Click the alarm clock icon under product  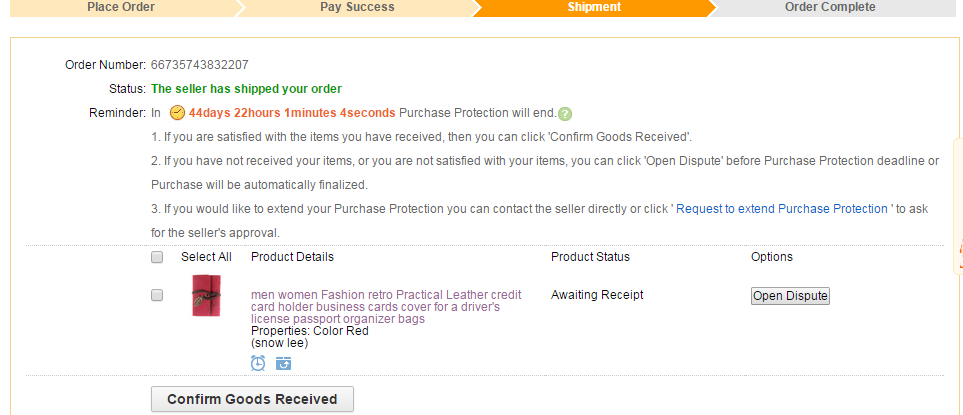[x=258, y=363]
